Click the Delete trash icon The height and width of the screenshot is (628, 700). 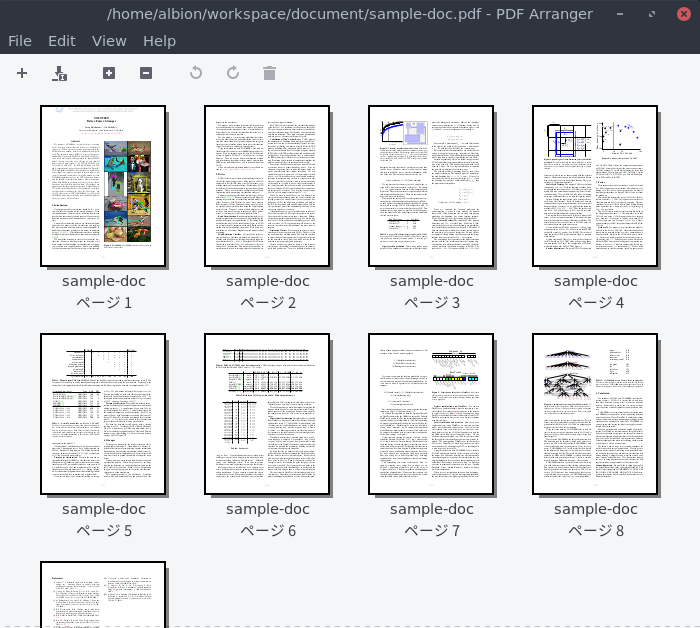pyautogui.click(x=269, y=73)
